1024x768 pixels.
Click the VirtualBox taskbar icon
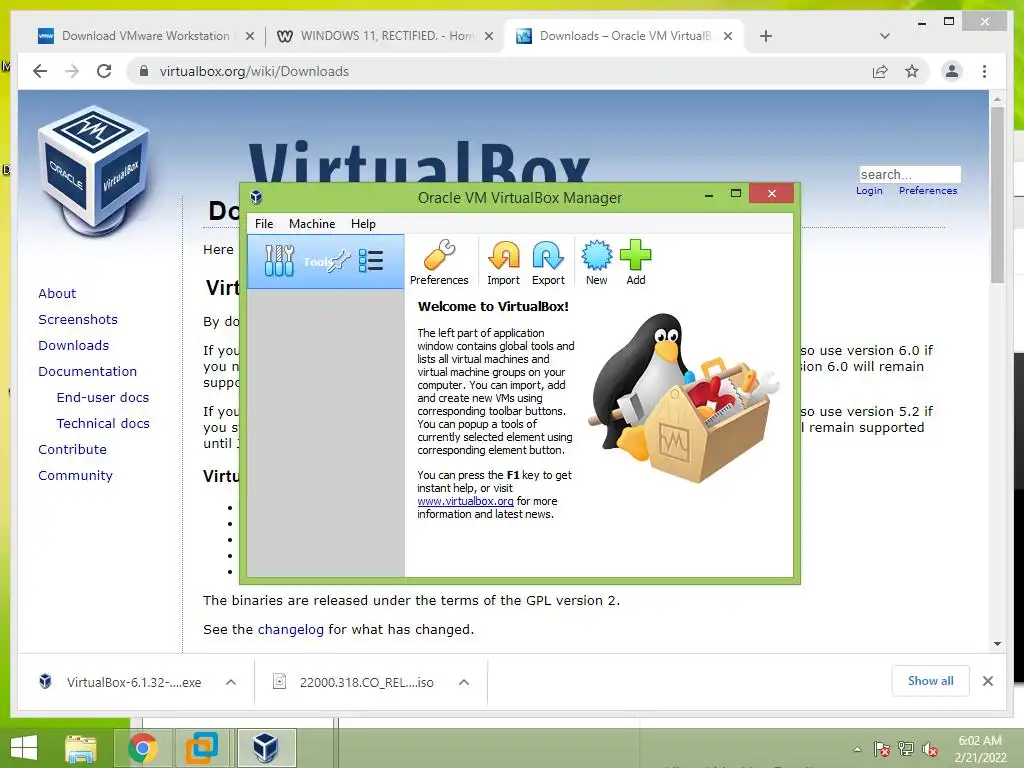266,748
